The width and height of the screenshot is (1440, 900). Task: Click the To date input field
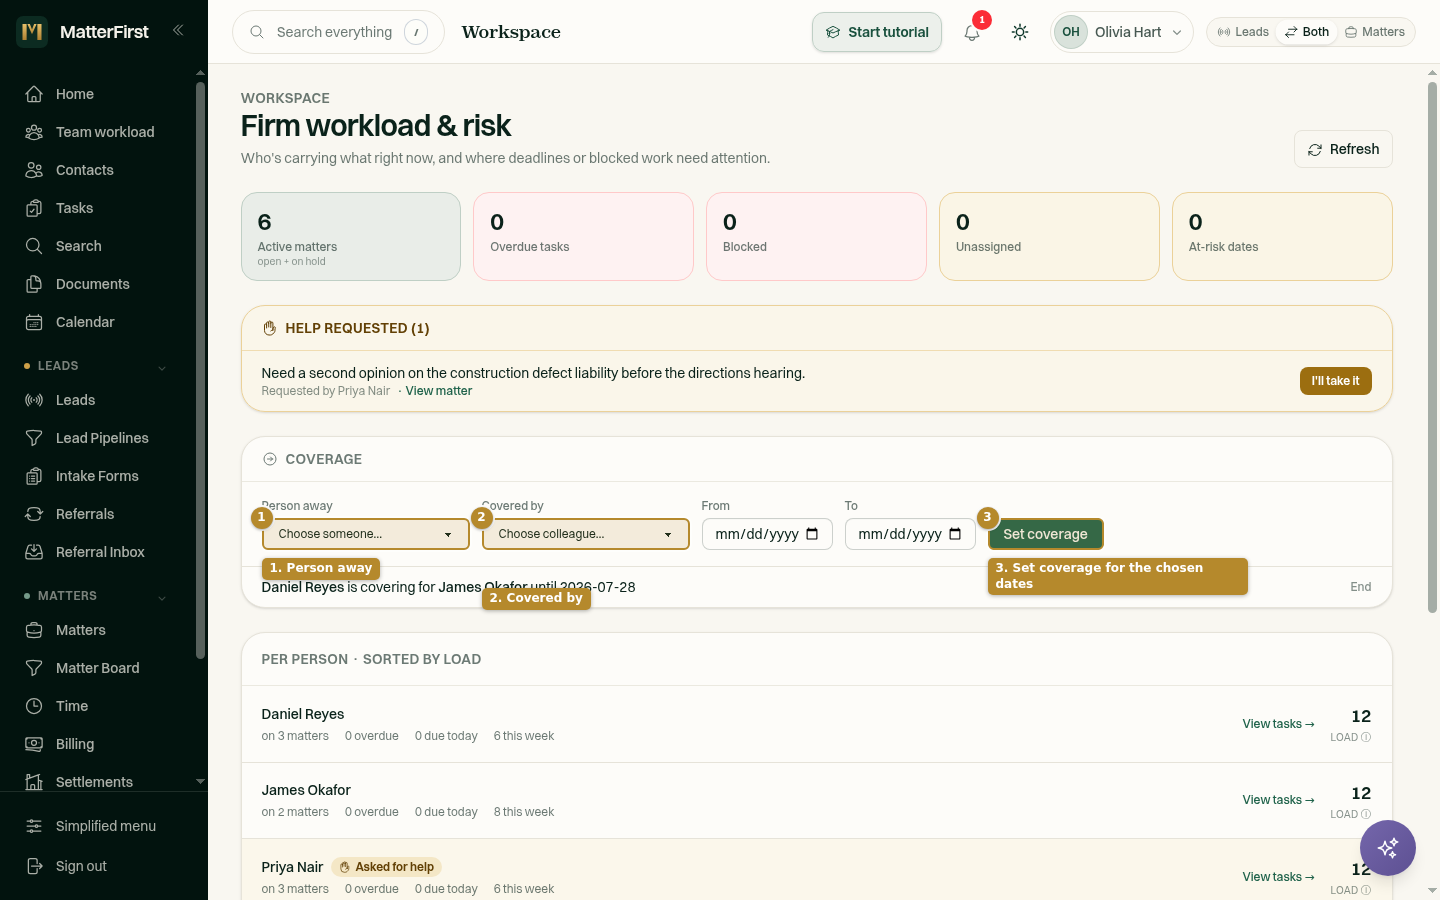click(910, 534)
